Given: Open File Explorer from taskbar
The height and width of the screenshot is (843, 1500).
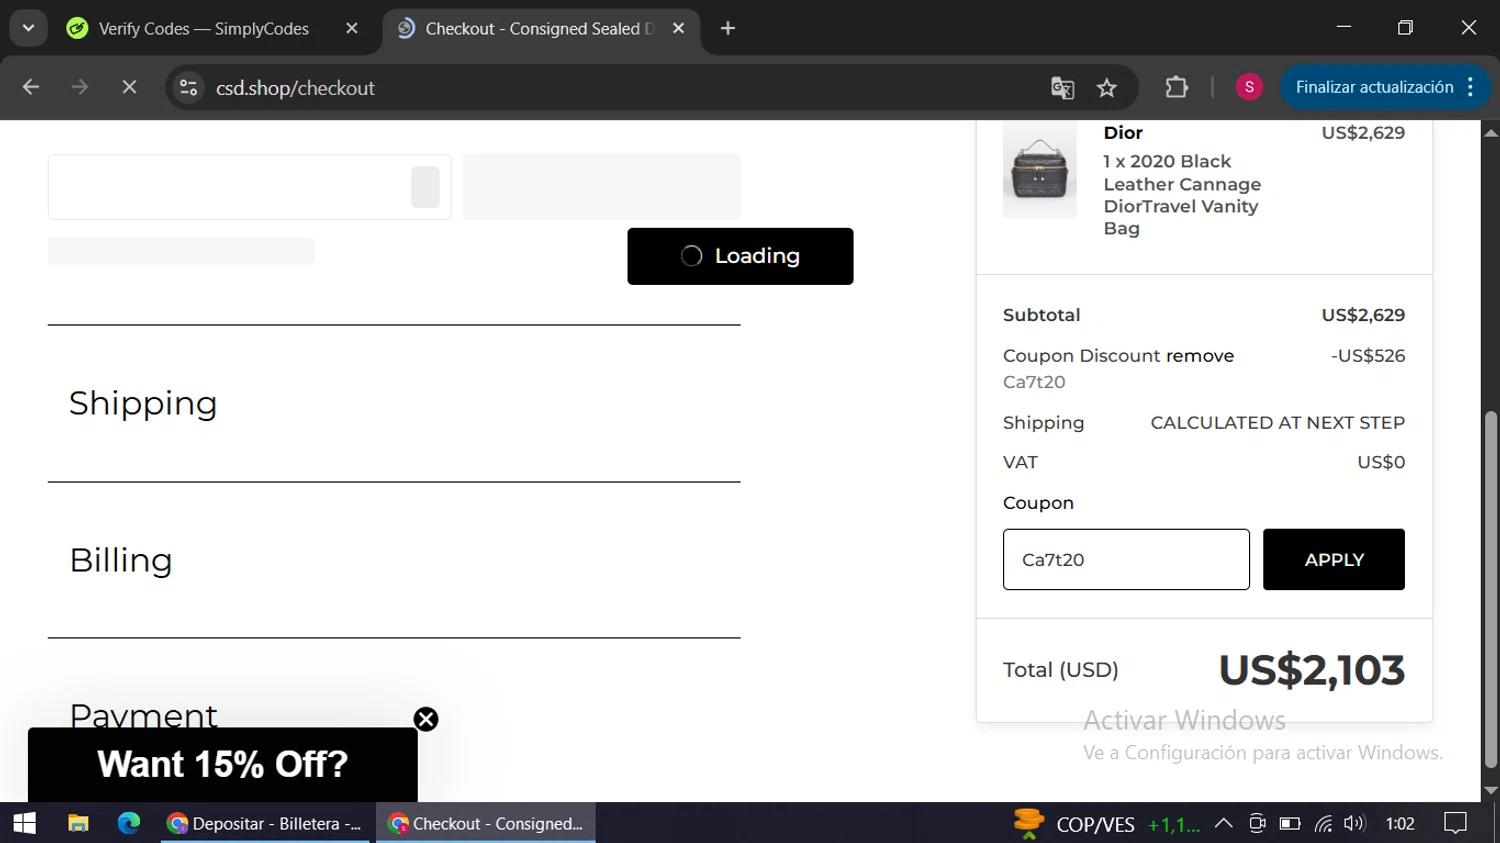Looking at the screenshot, I should (78, 823).
